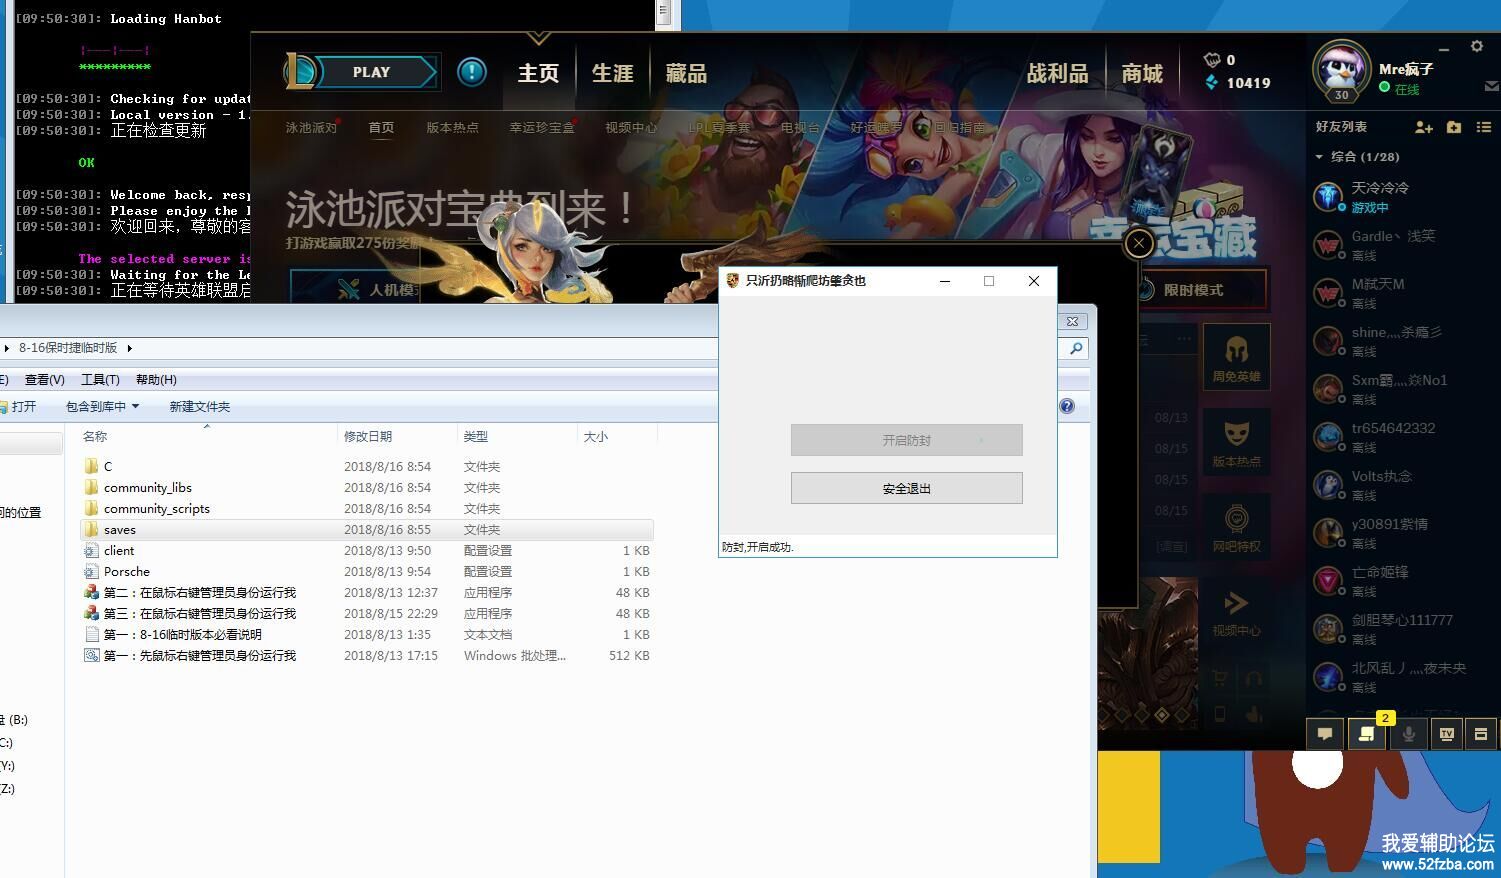The width and height of the screenshot is (1501, 878).
Task: Click 新建文件夹 in Explorer toolbar
Action: (x=199, y=406)
